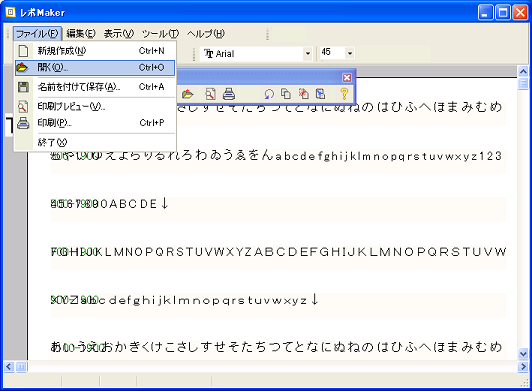Choose 印刷プレビュー(V) menu entry
The width and height of the screenshot is (532, 391).
coord(95,107)
